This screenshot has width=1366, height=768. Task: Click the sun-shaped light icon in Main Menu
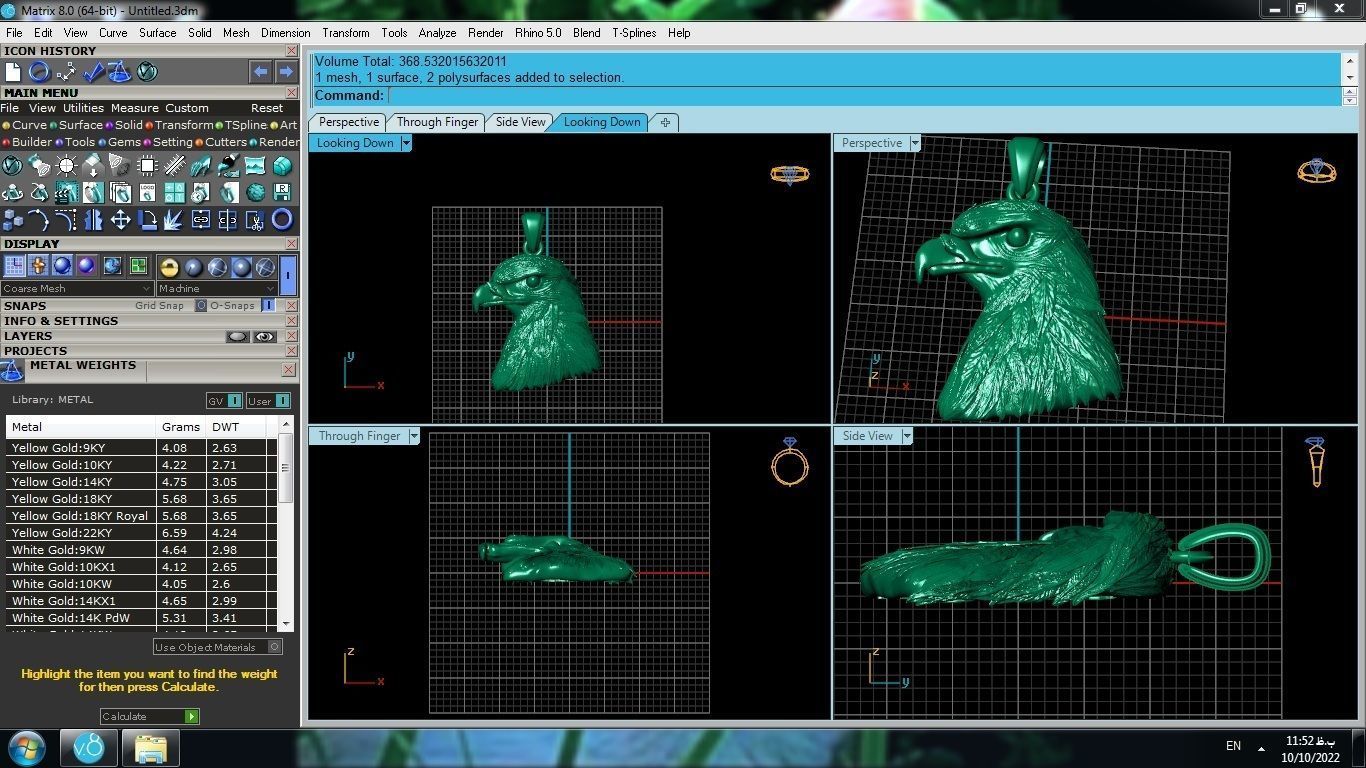[66, 165]
